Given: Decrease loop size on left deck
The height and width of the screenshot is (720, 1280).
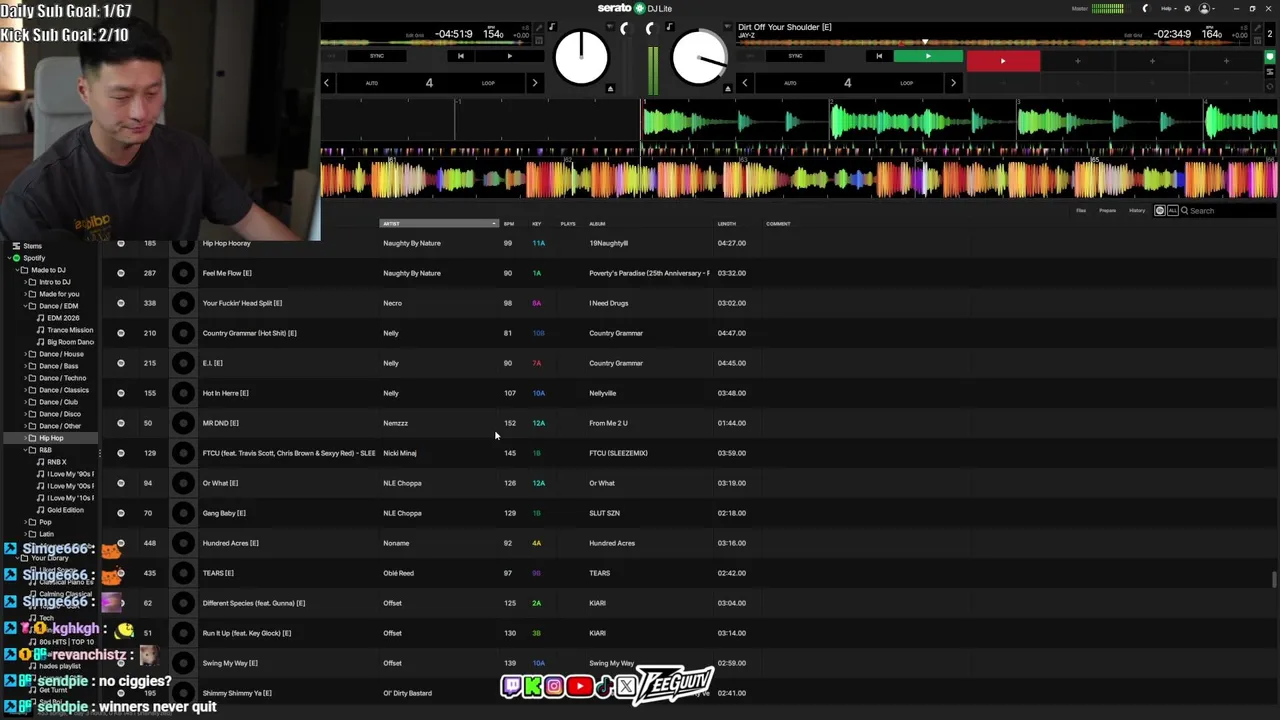Looking at the screenshot, I should (326, 83).
